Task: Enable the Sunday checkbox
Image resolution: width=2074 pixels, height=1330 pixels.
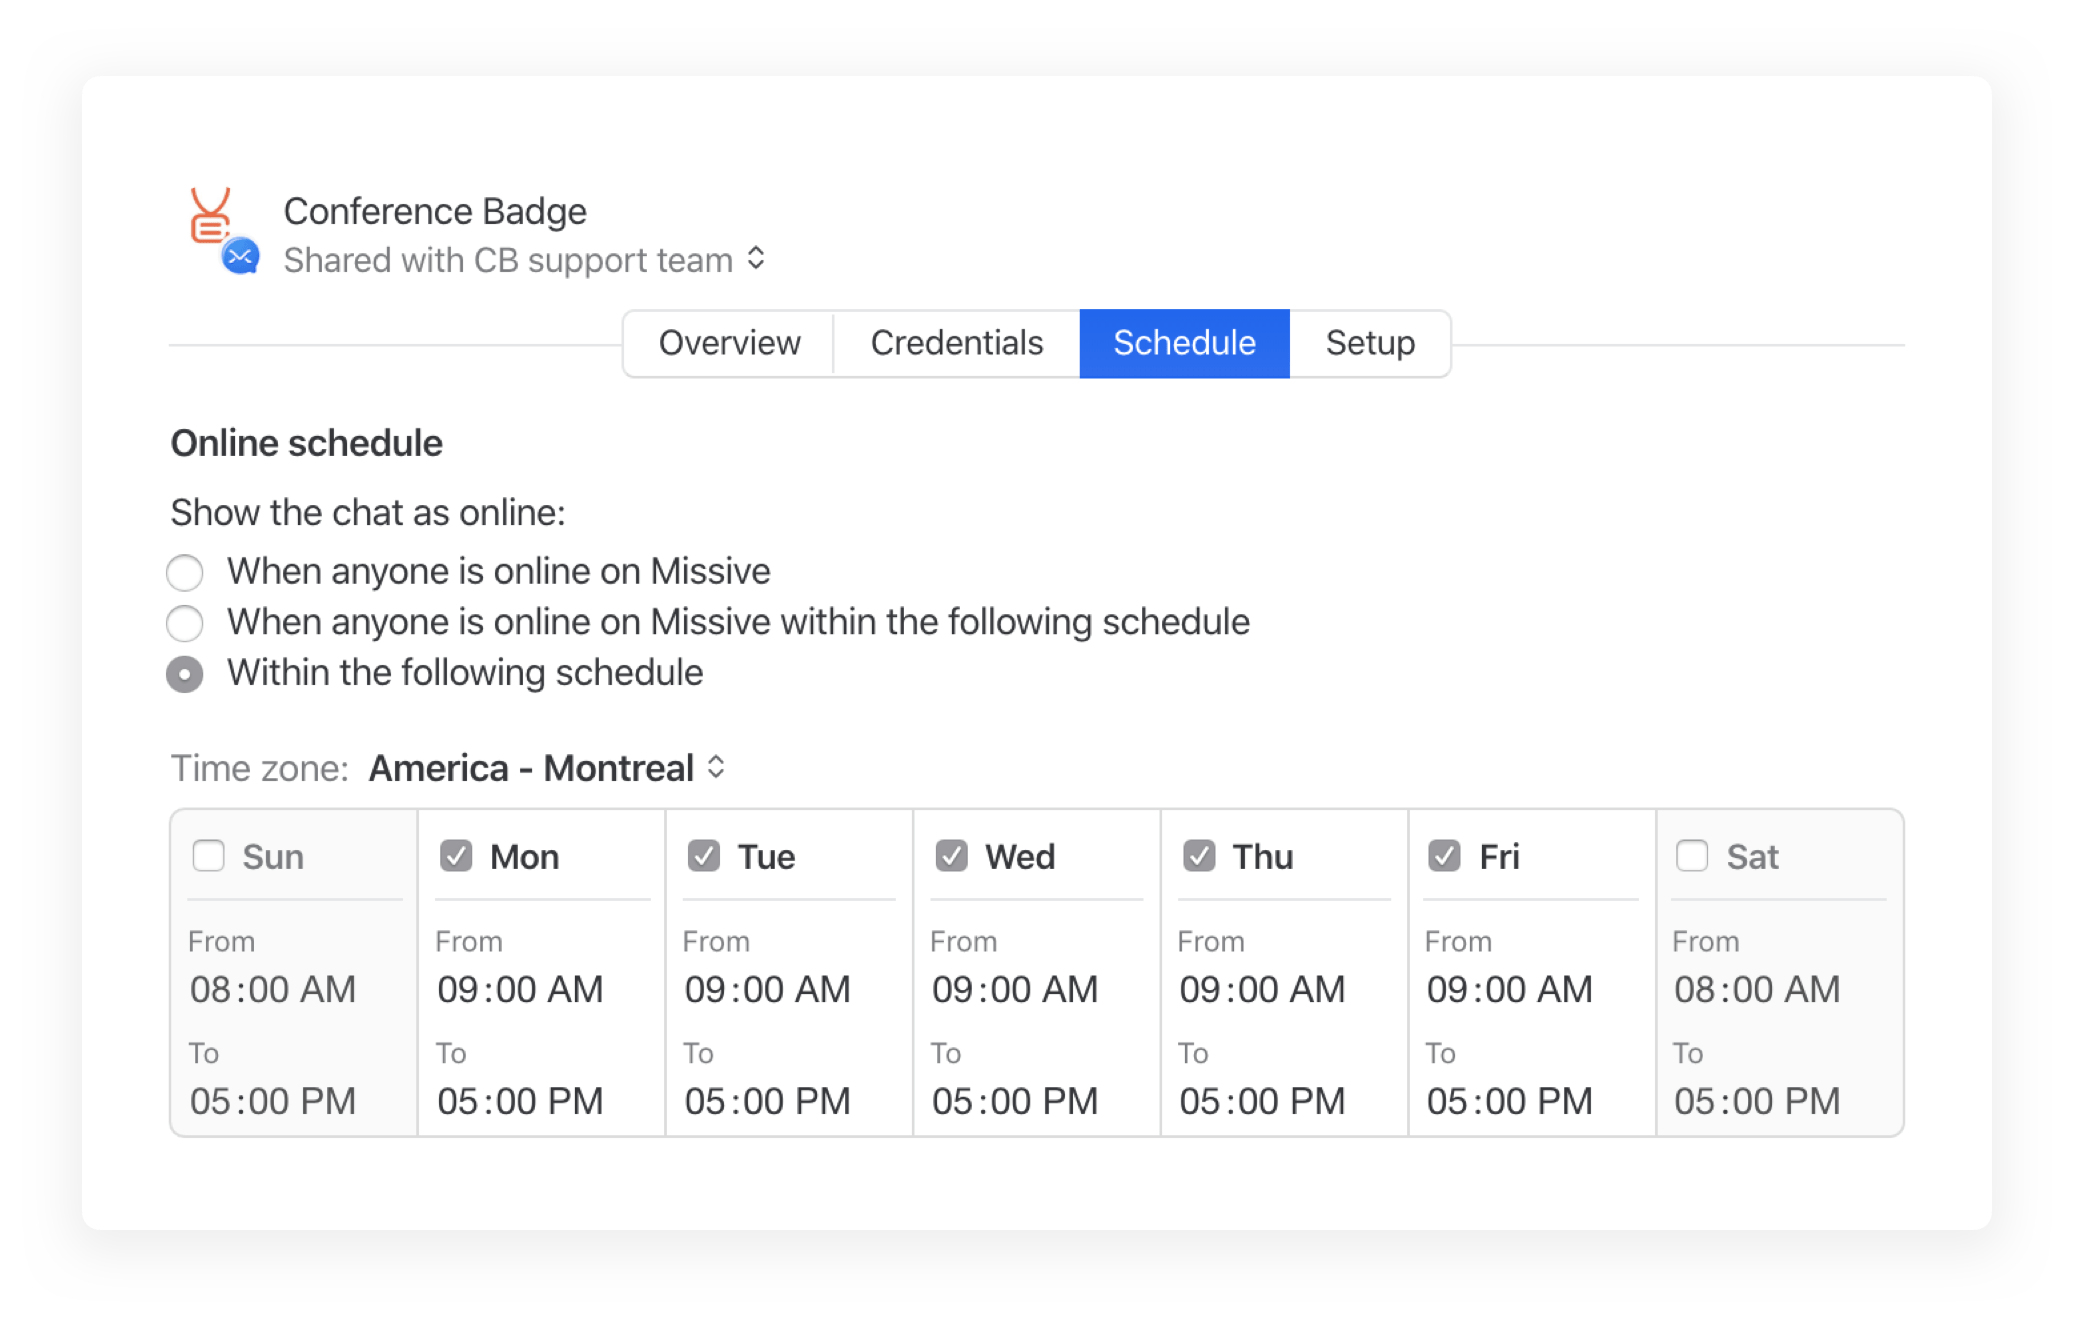Action: 208,855
